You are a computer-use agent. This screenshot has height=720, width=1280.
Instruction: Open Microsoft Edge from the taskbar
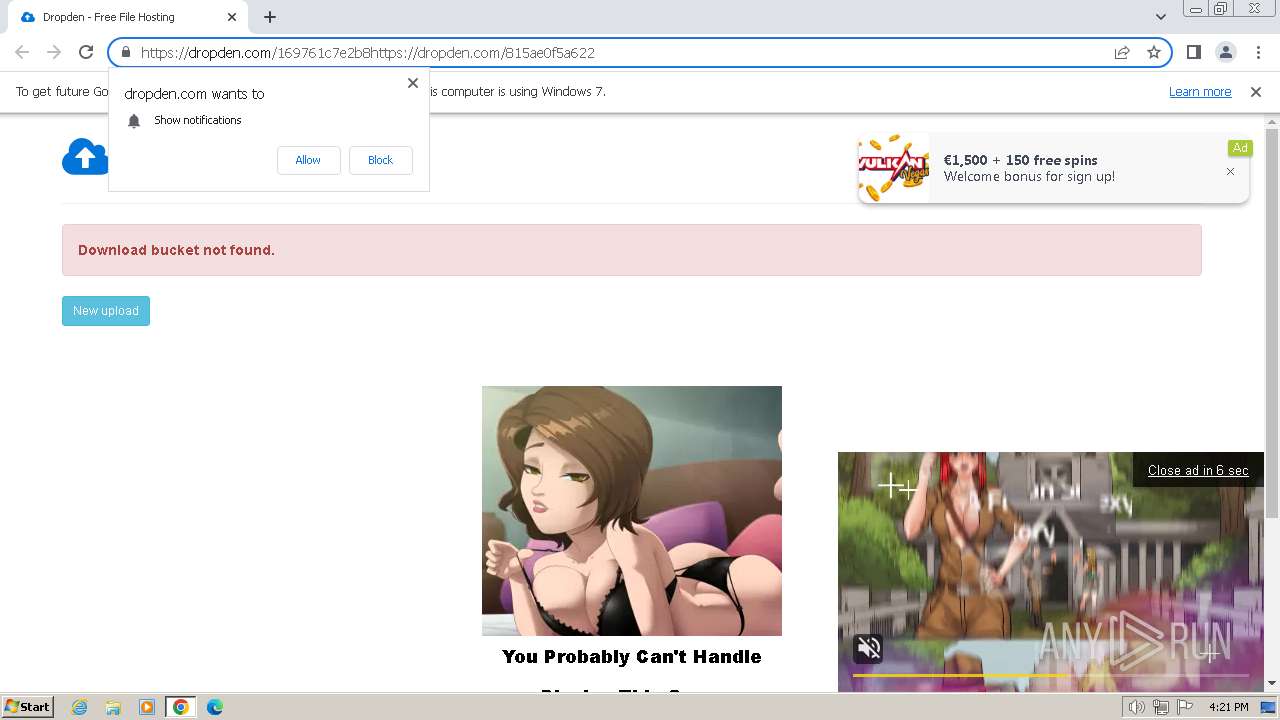(215, 707)
